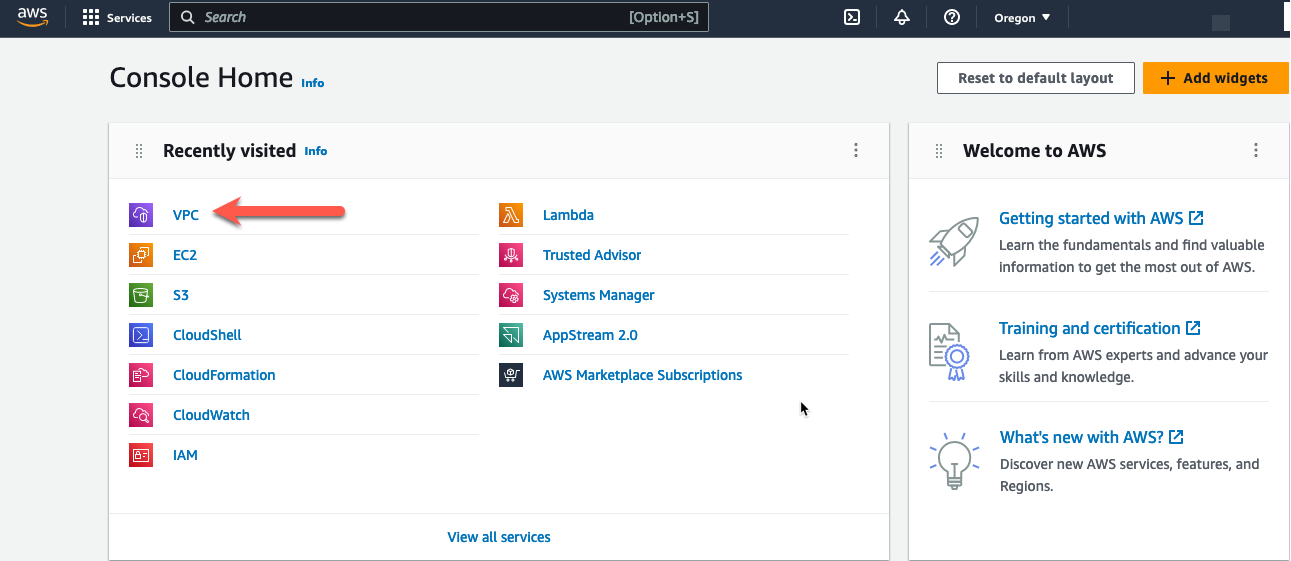Click the Add widgets button

coord(1216,78)
